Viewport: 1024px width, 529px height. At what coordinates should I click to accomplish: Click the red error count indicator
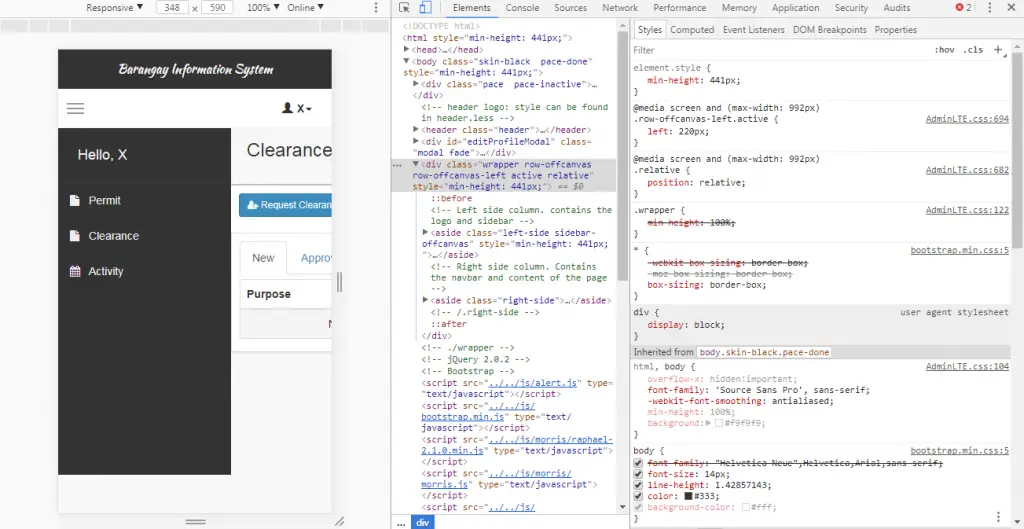963,8
